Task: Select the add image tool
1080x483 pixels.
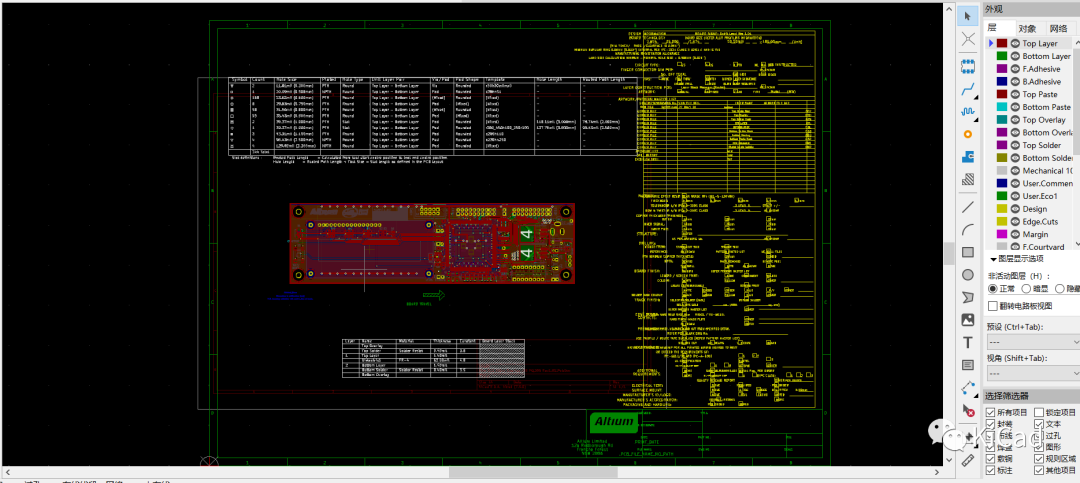Action: tap(968, 320)
